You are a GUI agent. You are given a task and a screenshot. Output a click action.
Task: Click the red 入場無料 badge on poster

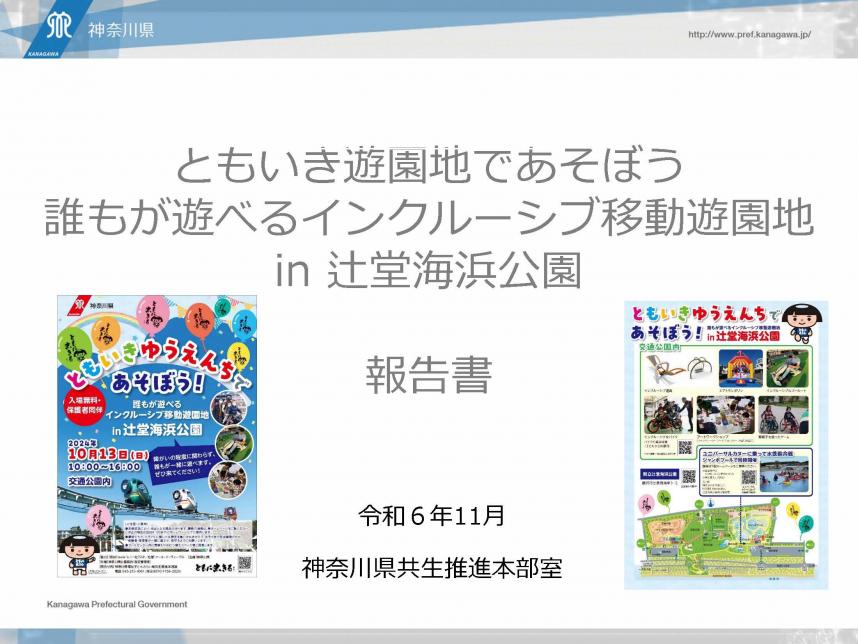[80, 403]
